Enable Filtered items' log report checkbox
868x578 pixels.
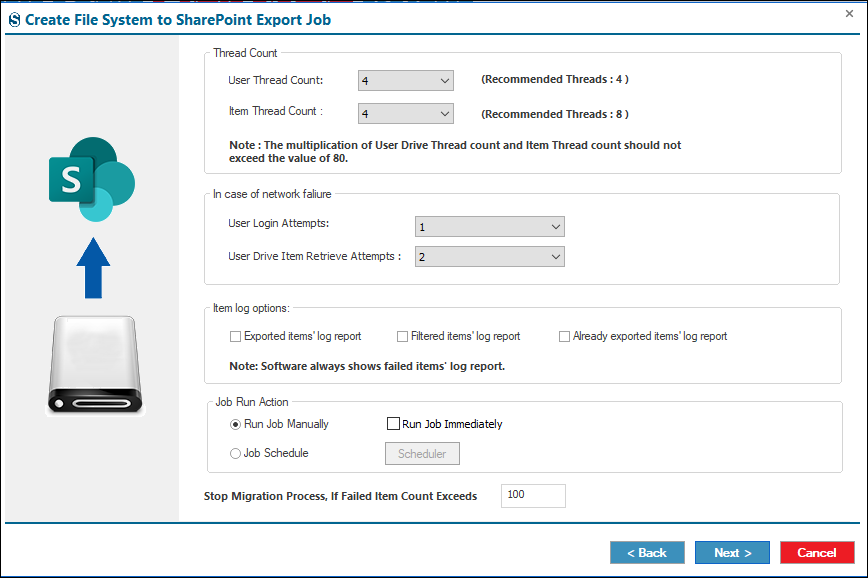(402, 337)
